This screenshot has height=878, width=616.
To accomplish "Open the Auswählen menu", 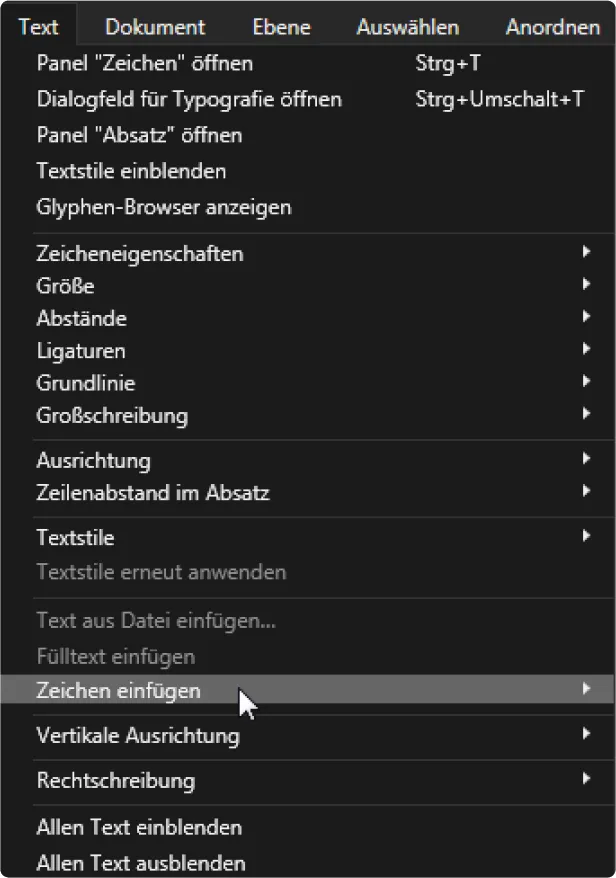I will (407, 27).
